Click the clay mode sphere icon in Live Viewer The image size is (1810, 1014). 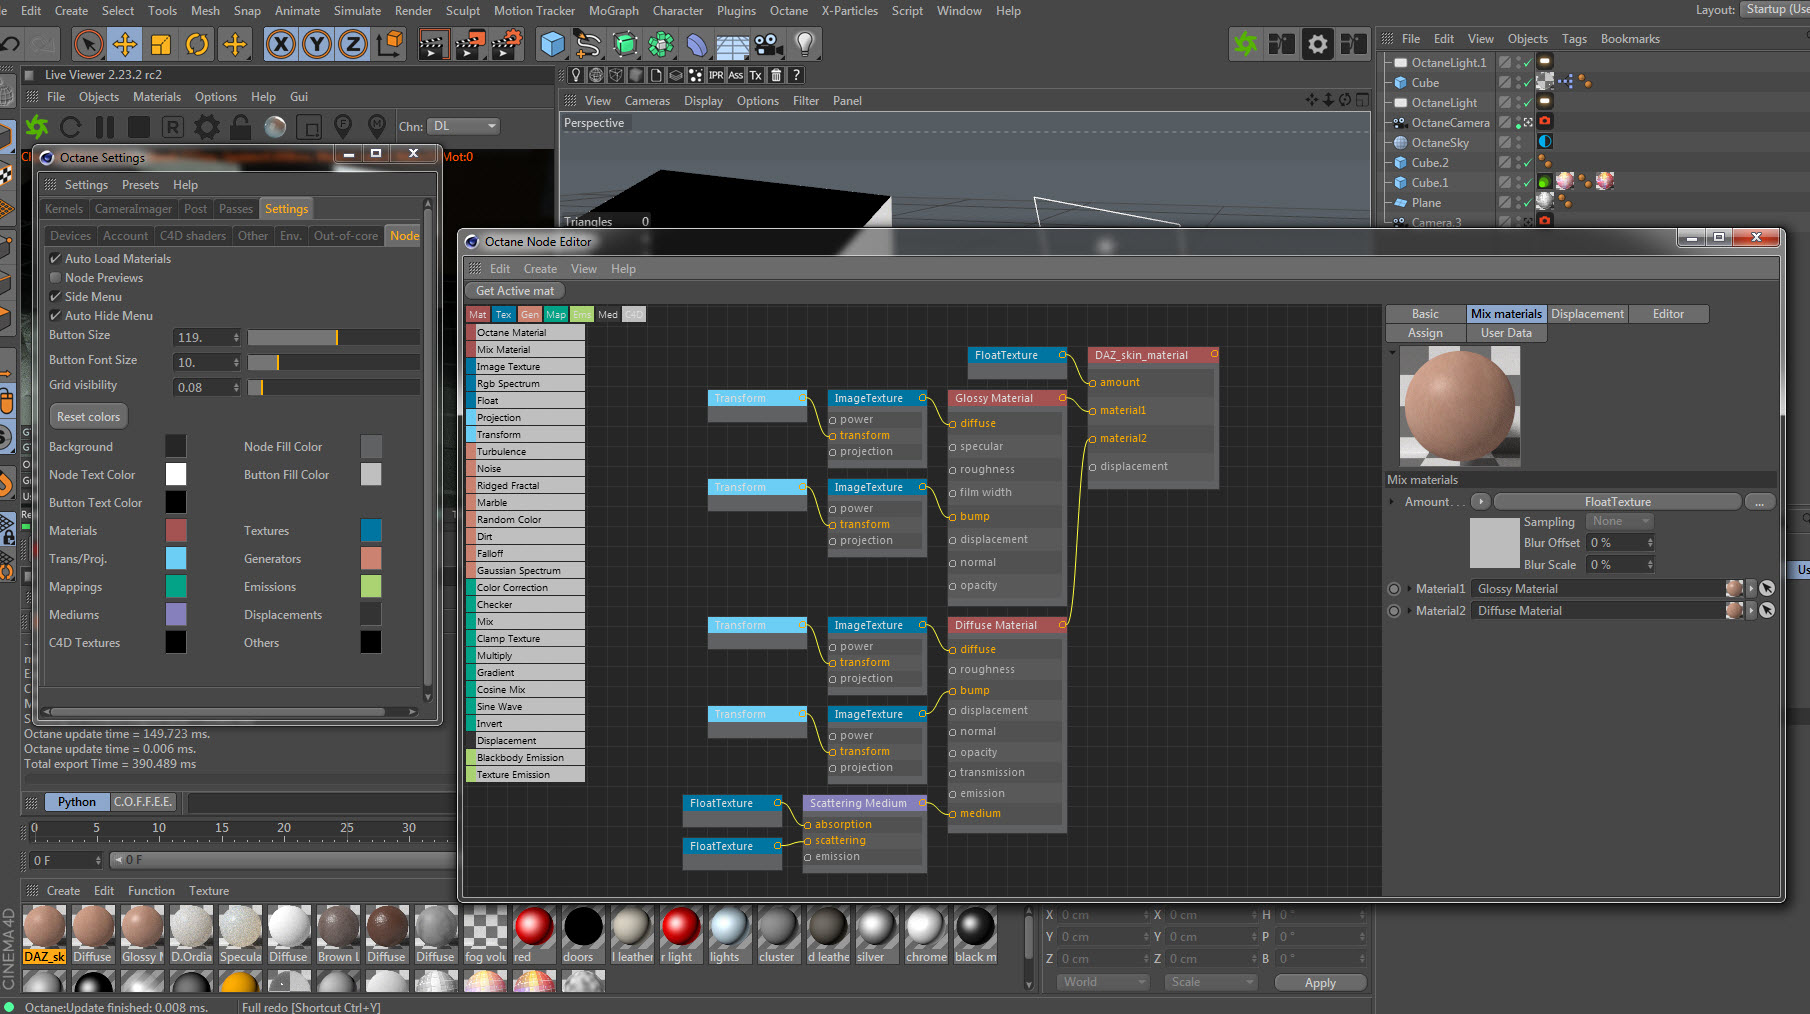point(275,127)
